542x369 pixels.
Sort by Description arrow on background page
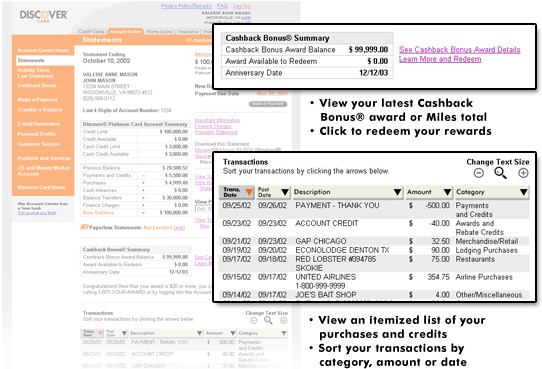pos(199,333)
